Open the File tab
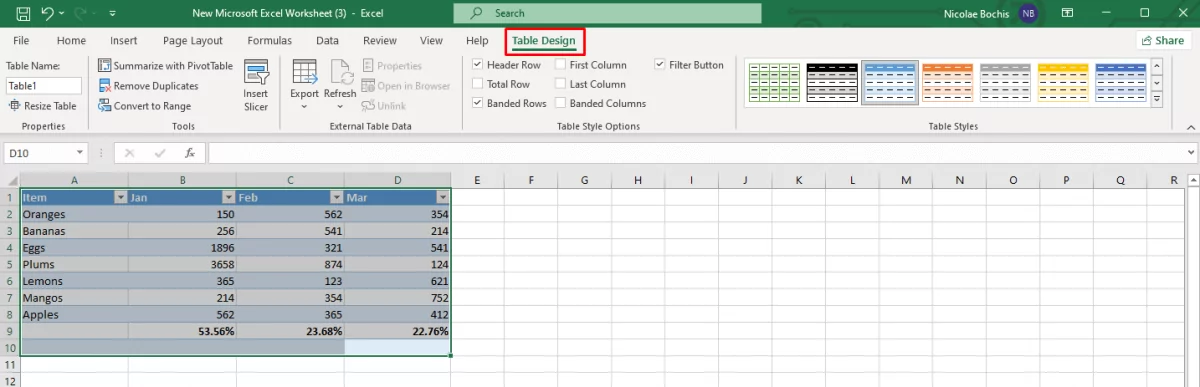The width and height of the screenshot is (1200, 387). click(x=21, y=41)
